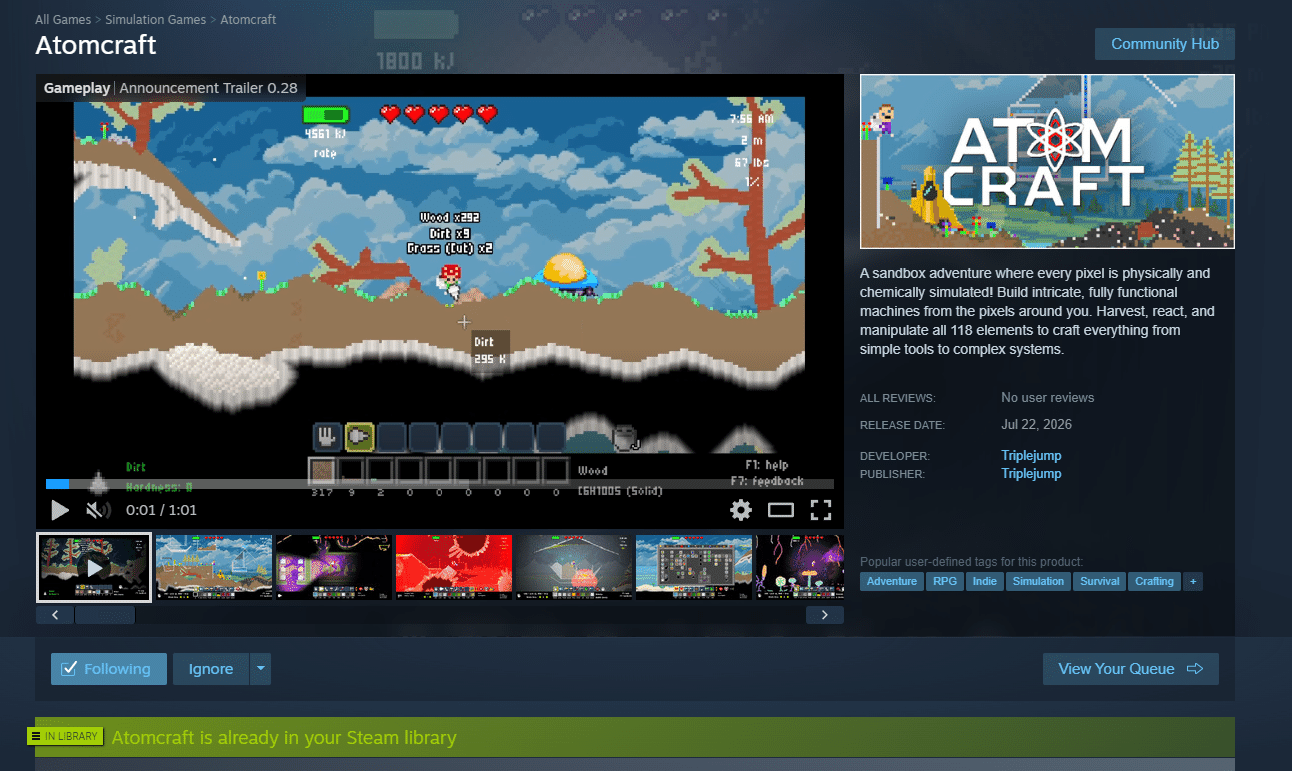Open Simulation Games breadcrumb
Image resolution: width=1292 pixels, height=771 pixels.
[x=155, y=20]
